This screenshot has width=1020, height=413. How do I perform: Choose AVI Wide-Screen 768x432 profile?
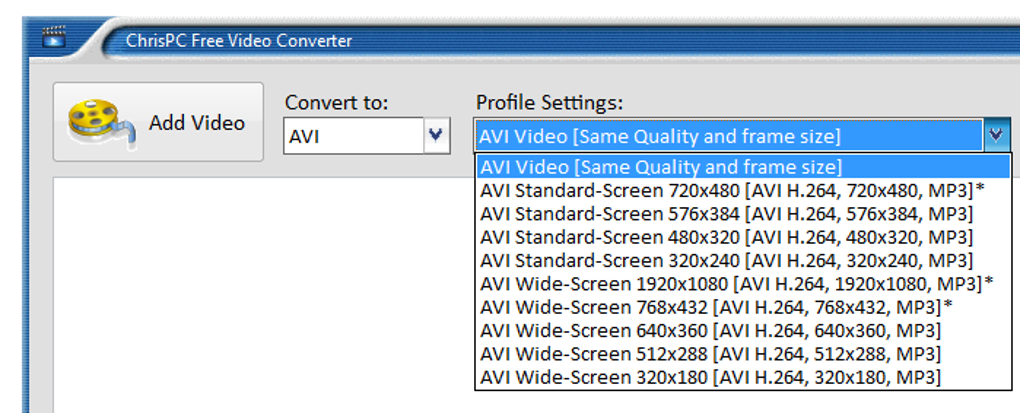(x=716, y=306)
